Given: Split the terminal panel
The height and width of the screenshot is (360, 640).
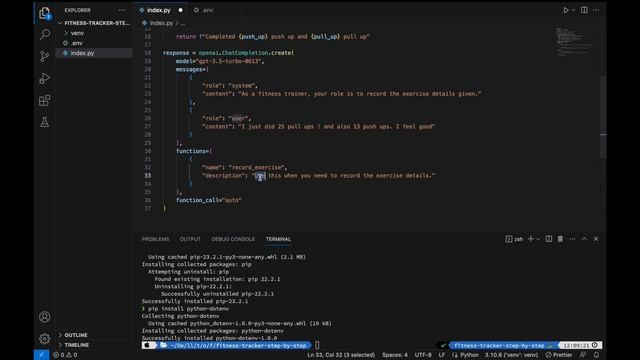Looking at the screenshot, I should pyautogui.click(x=549, y=239).
